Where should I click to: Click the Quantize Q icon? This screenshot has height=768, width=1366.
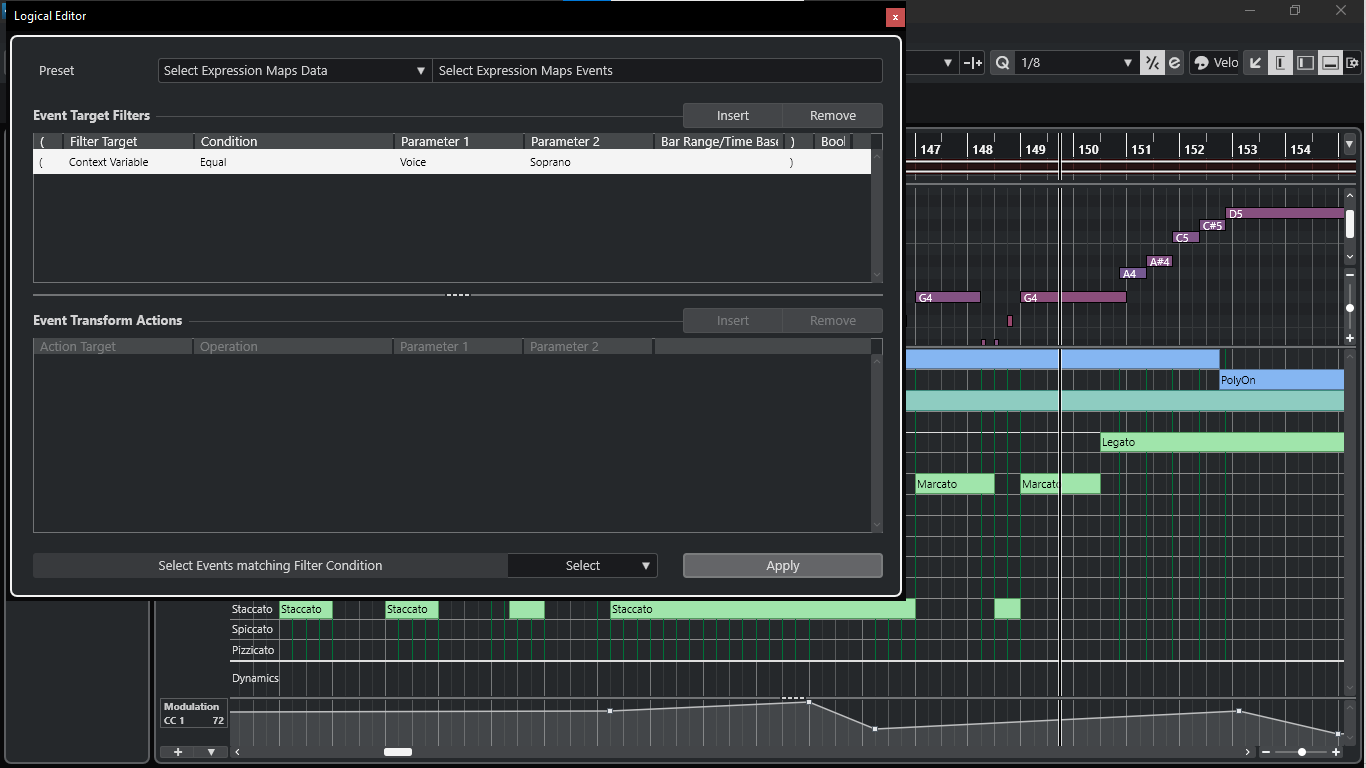(x=1002, y=63)
